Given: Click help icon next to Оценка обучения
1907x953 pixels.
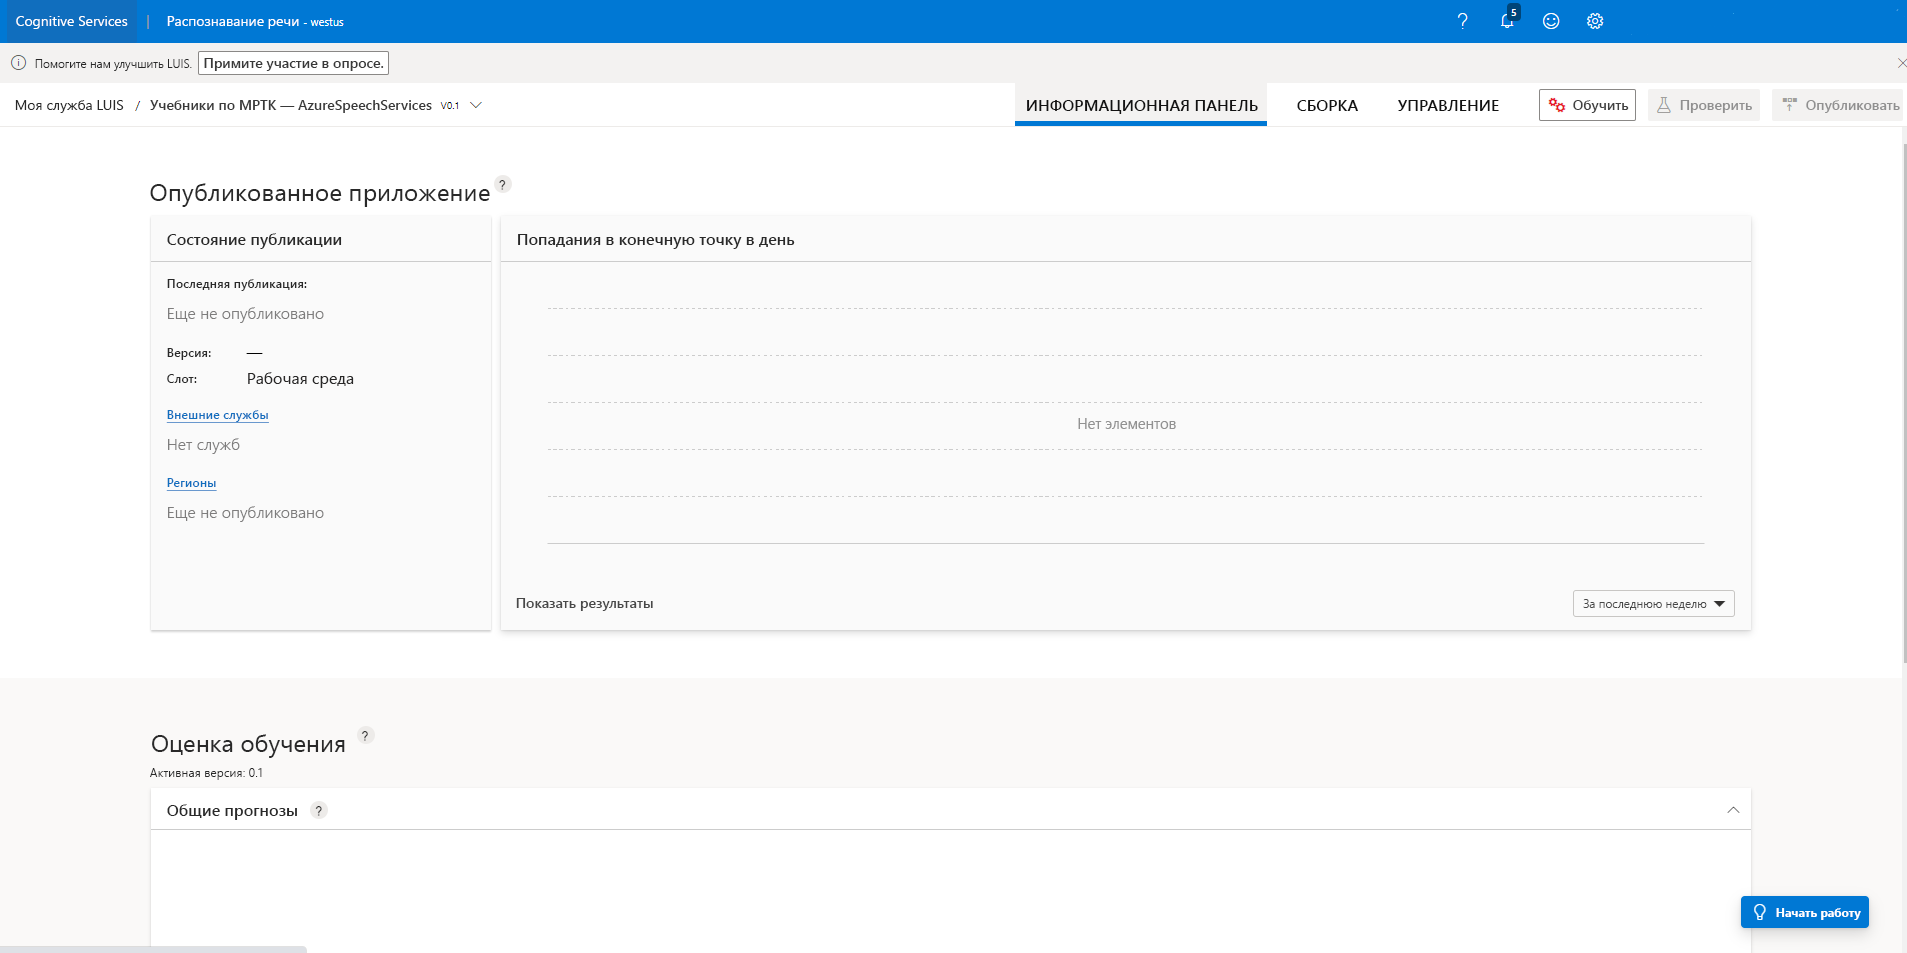Looking at the screenshot, I should 366,735.
